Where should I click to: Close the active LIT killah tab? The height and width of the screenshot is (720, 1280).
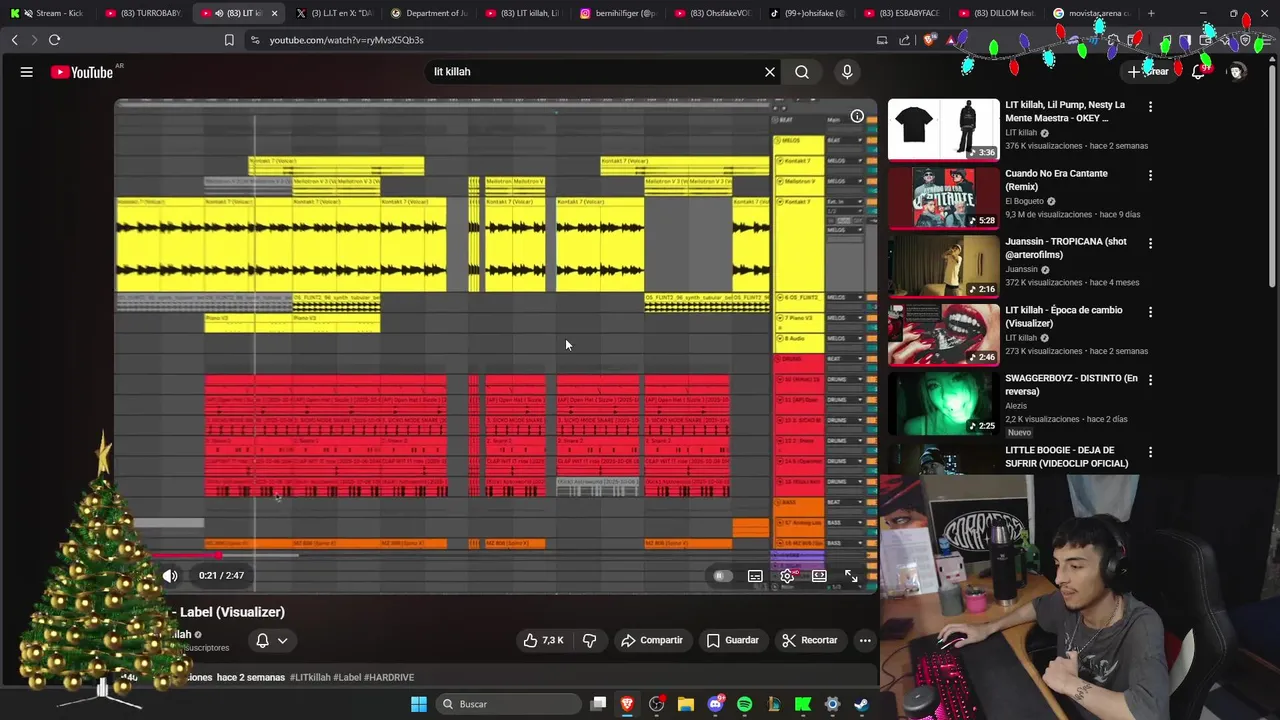[274, 13]
